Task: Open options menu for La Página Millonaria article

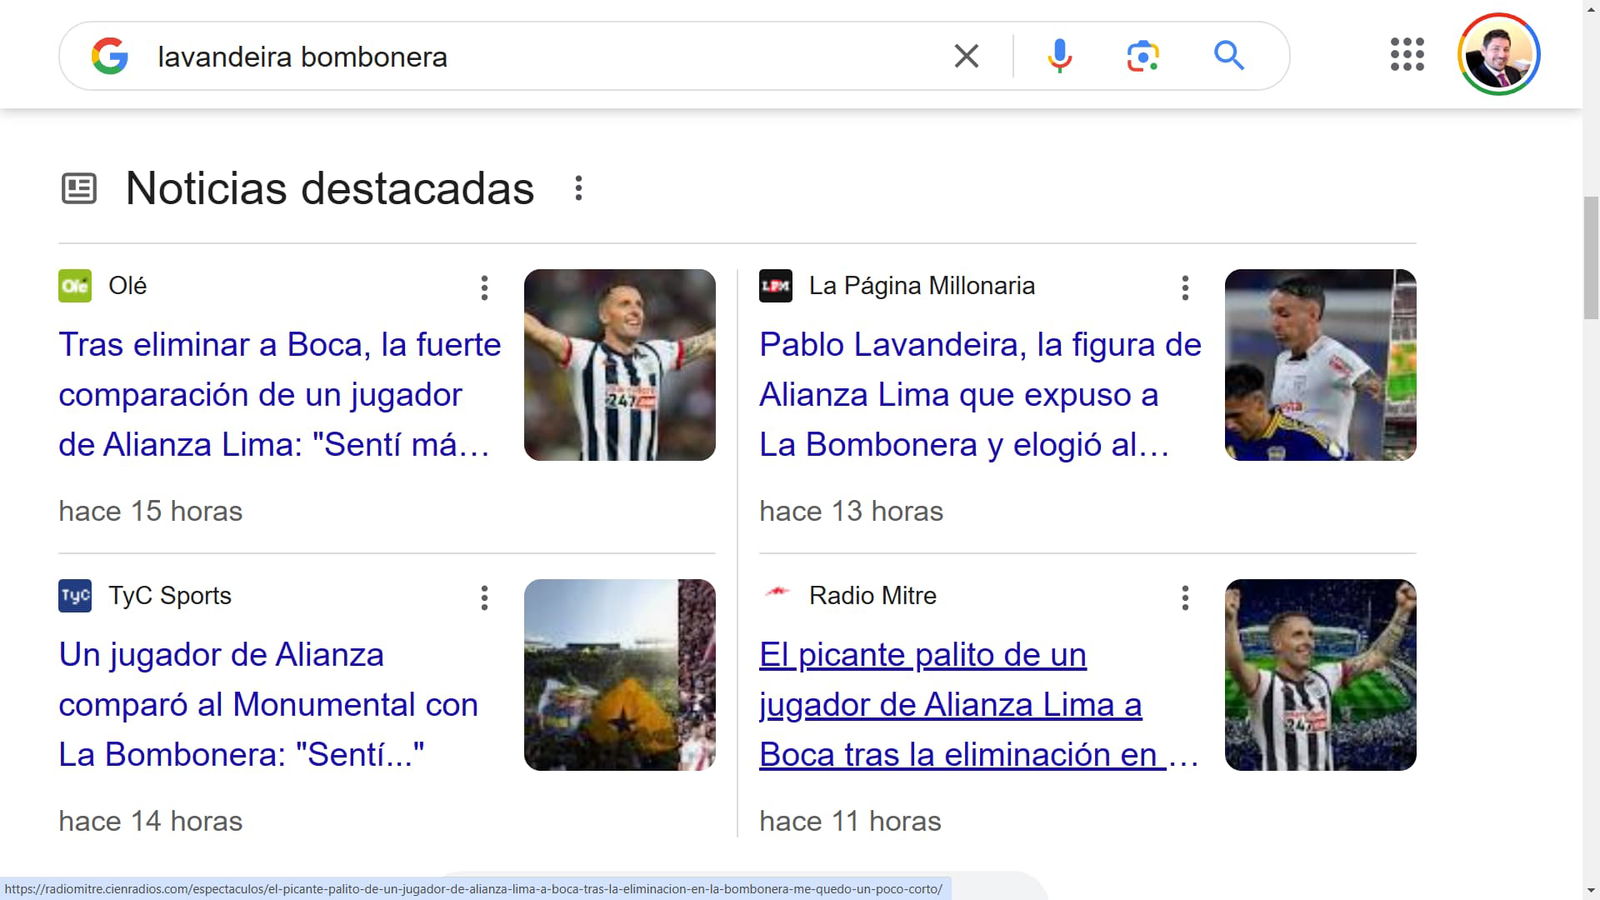Action: pyautogui.click(x=1185, y=288)
